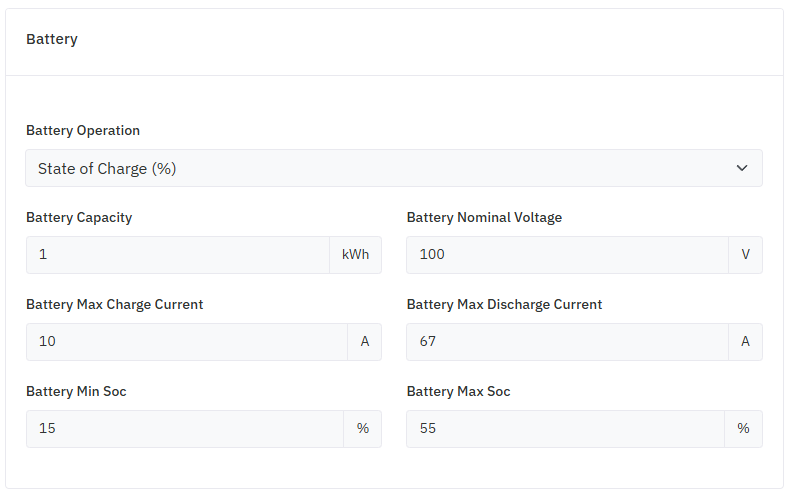This screenshot has width=804, height=500.
Task: Click the kWh unit suffix
Action: point(355,255)
